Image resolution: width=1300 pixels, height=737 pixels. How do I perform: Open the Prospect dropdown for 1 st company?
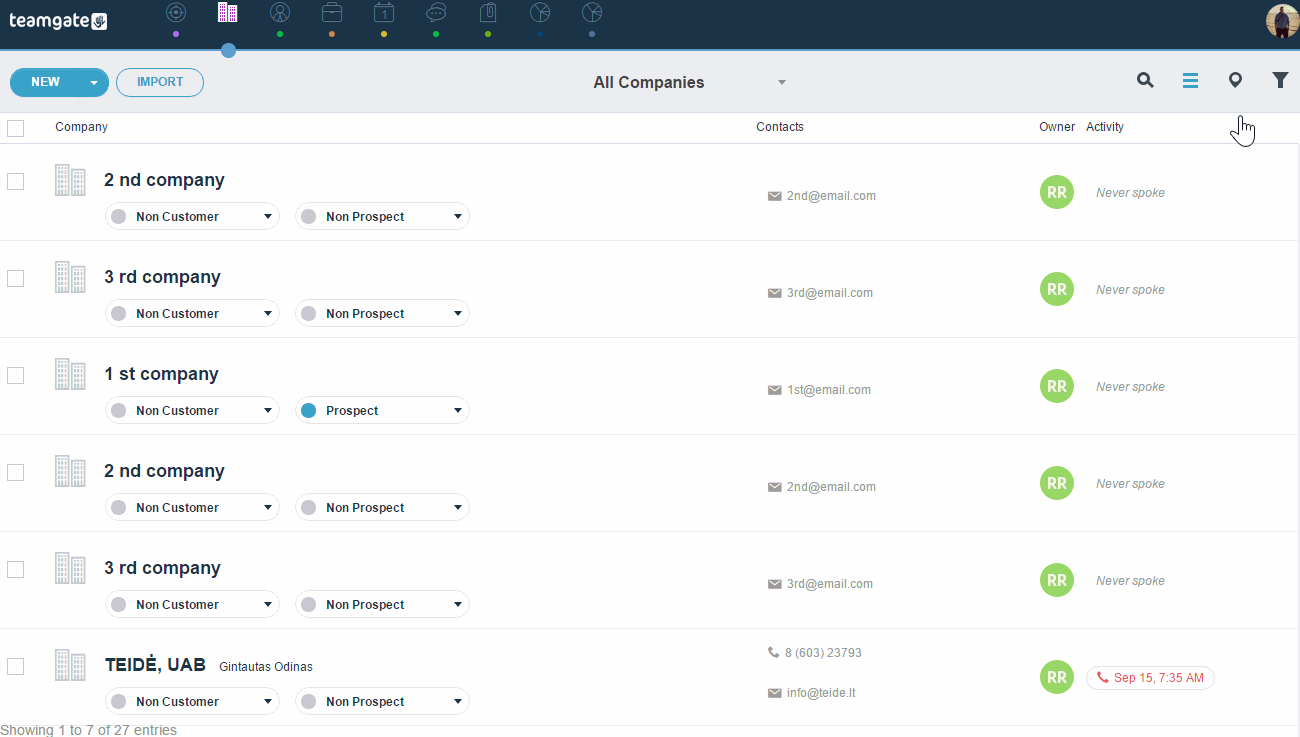click(x=382, y=410)
